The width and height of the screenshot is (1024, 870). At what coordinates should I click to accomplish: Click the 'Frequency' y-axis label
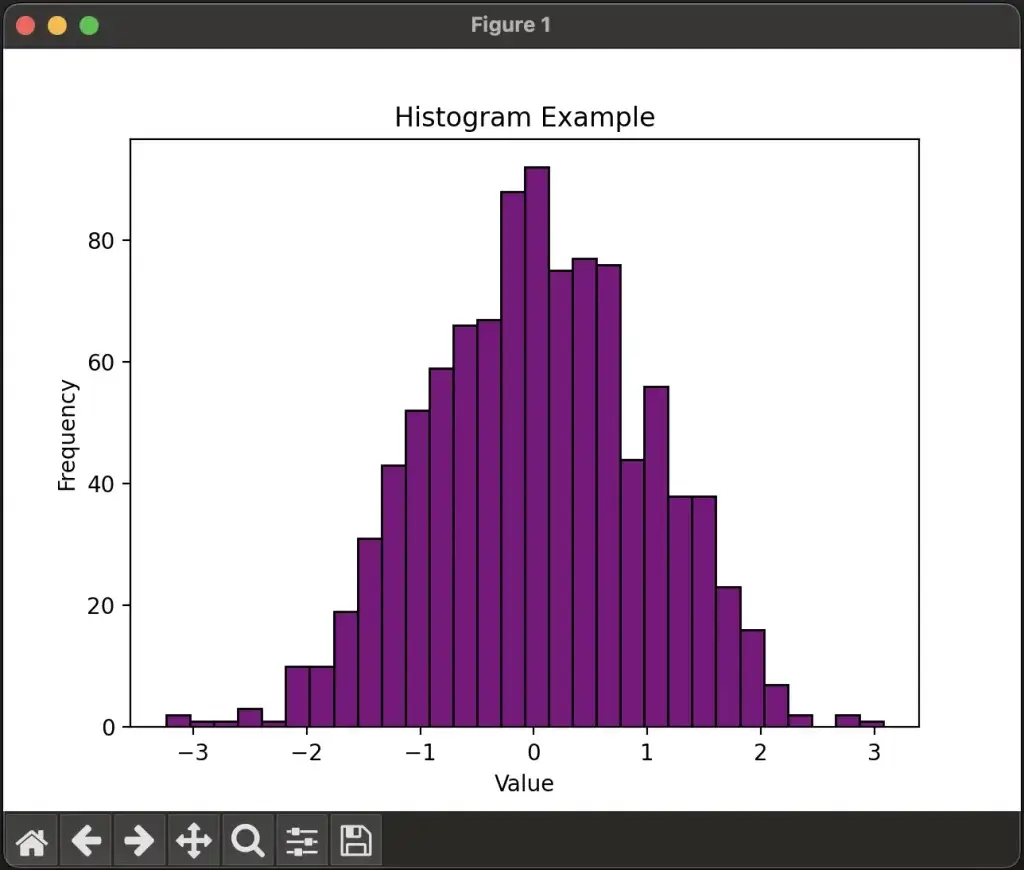pyautogui.click(x=67, y=434)
